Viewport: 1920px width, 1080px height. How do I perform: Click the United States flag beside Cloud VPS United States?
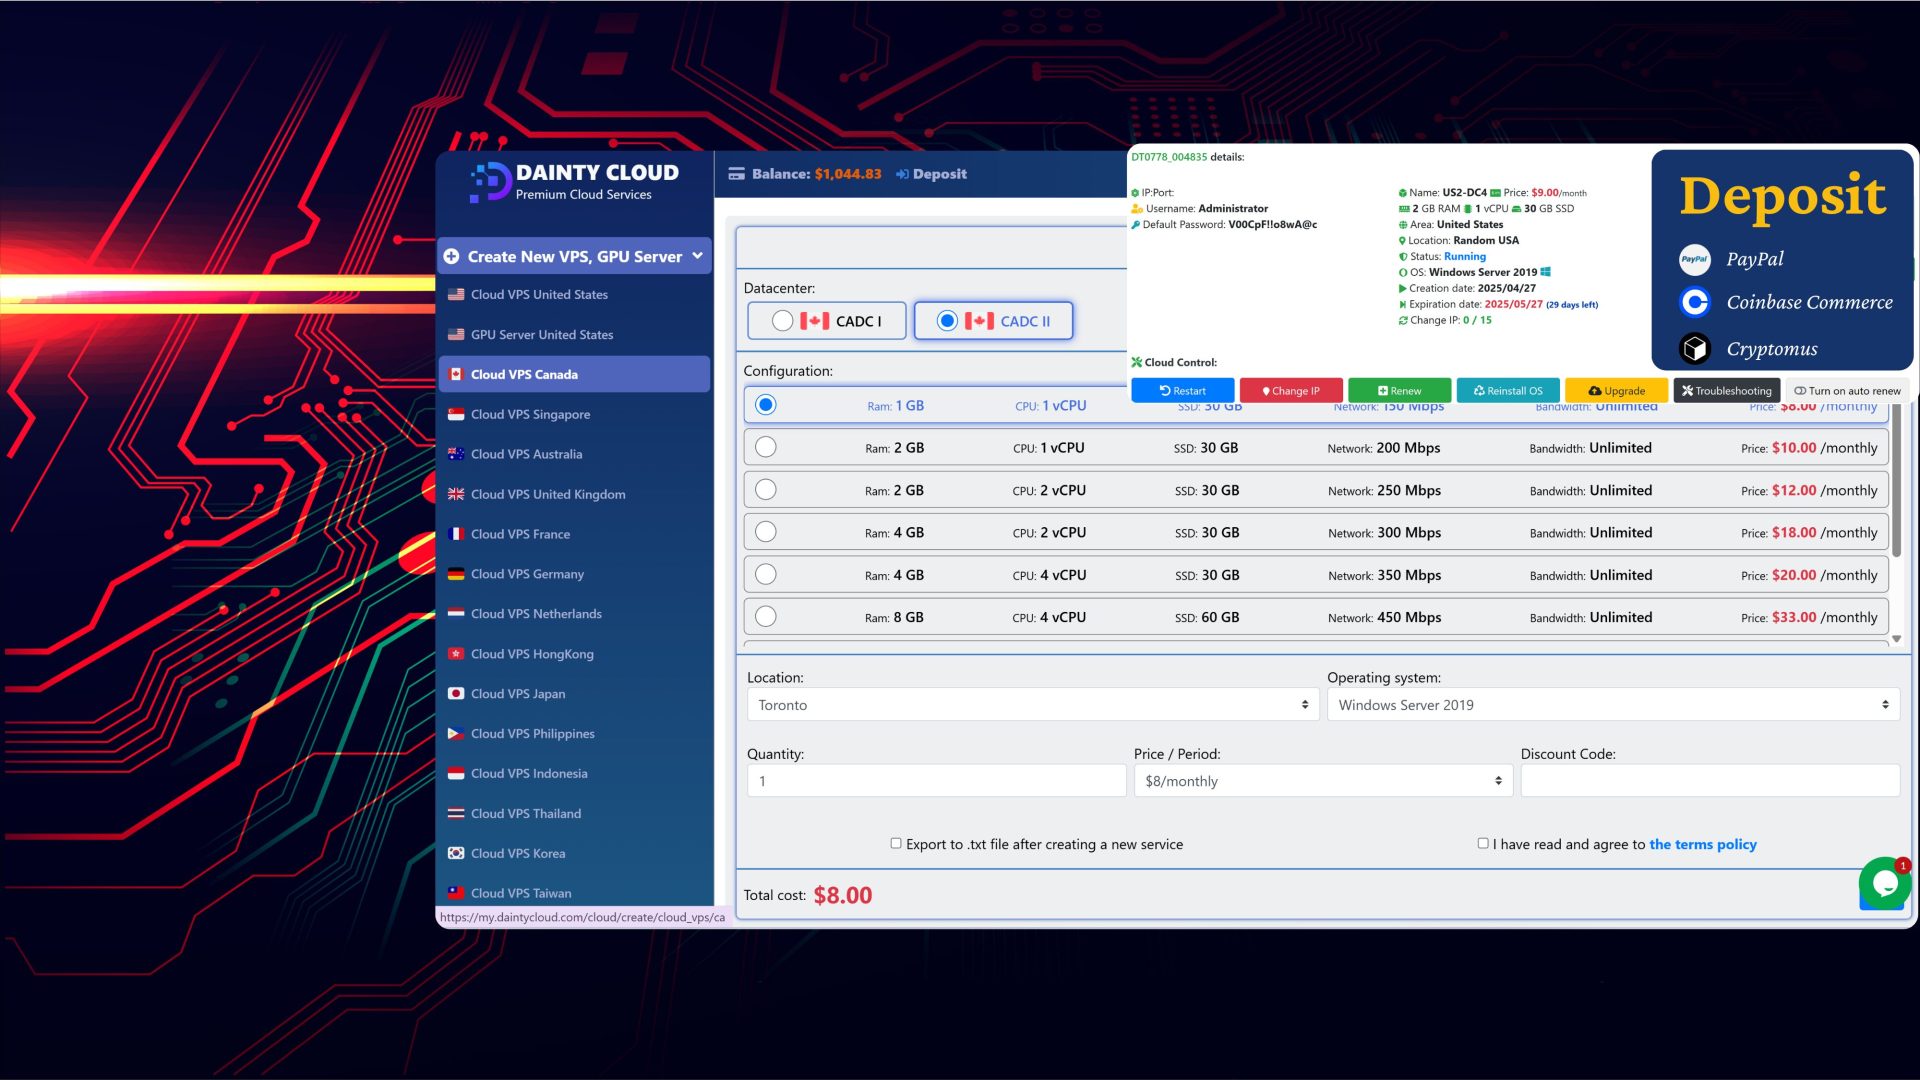[456, 294]
